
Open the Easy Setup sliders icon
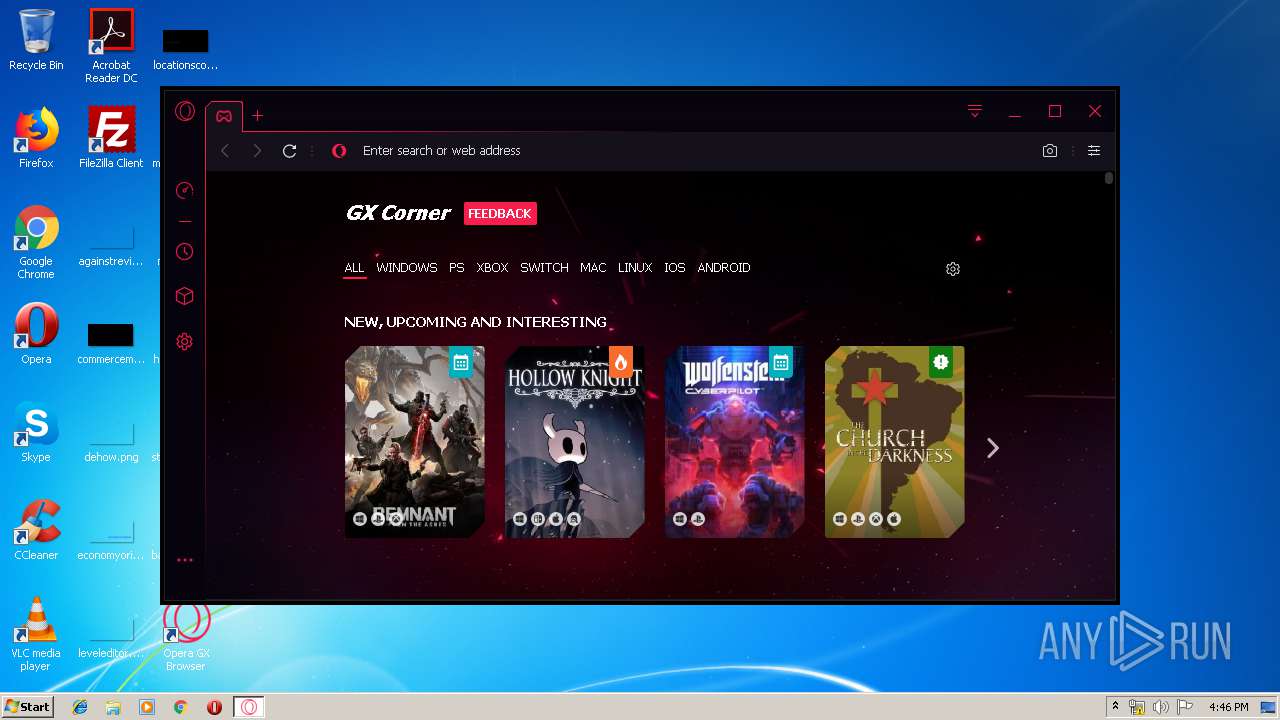[x=1094, y=151]
